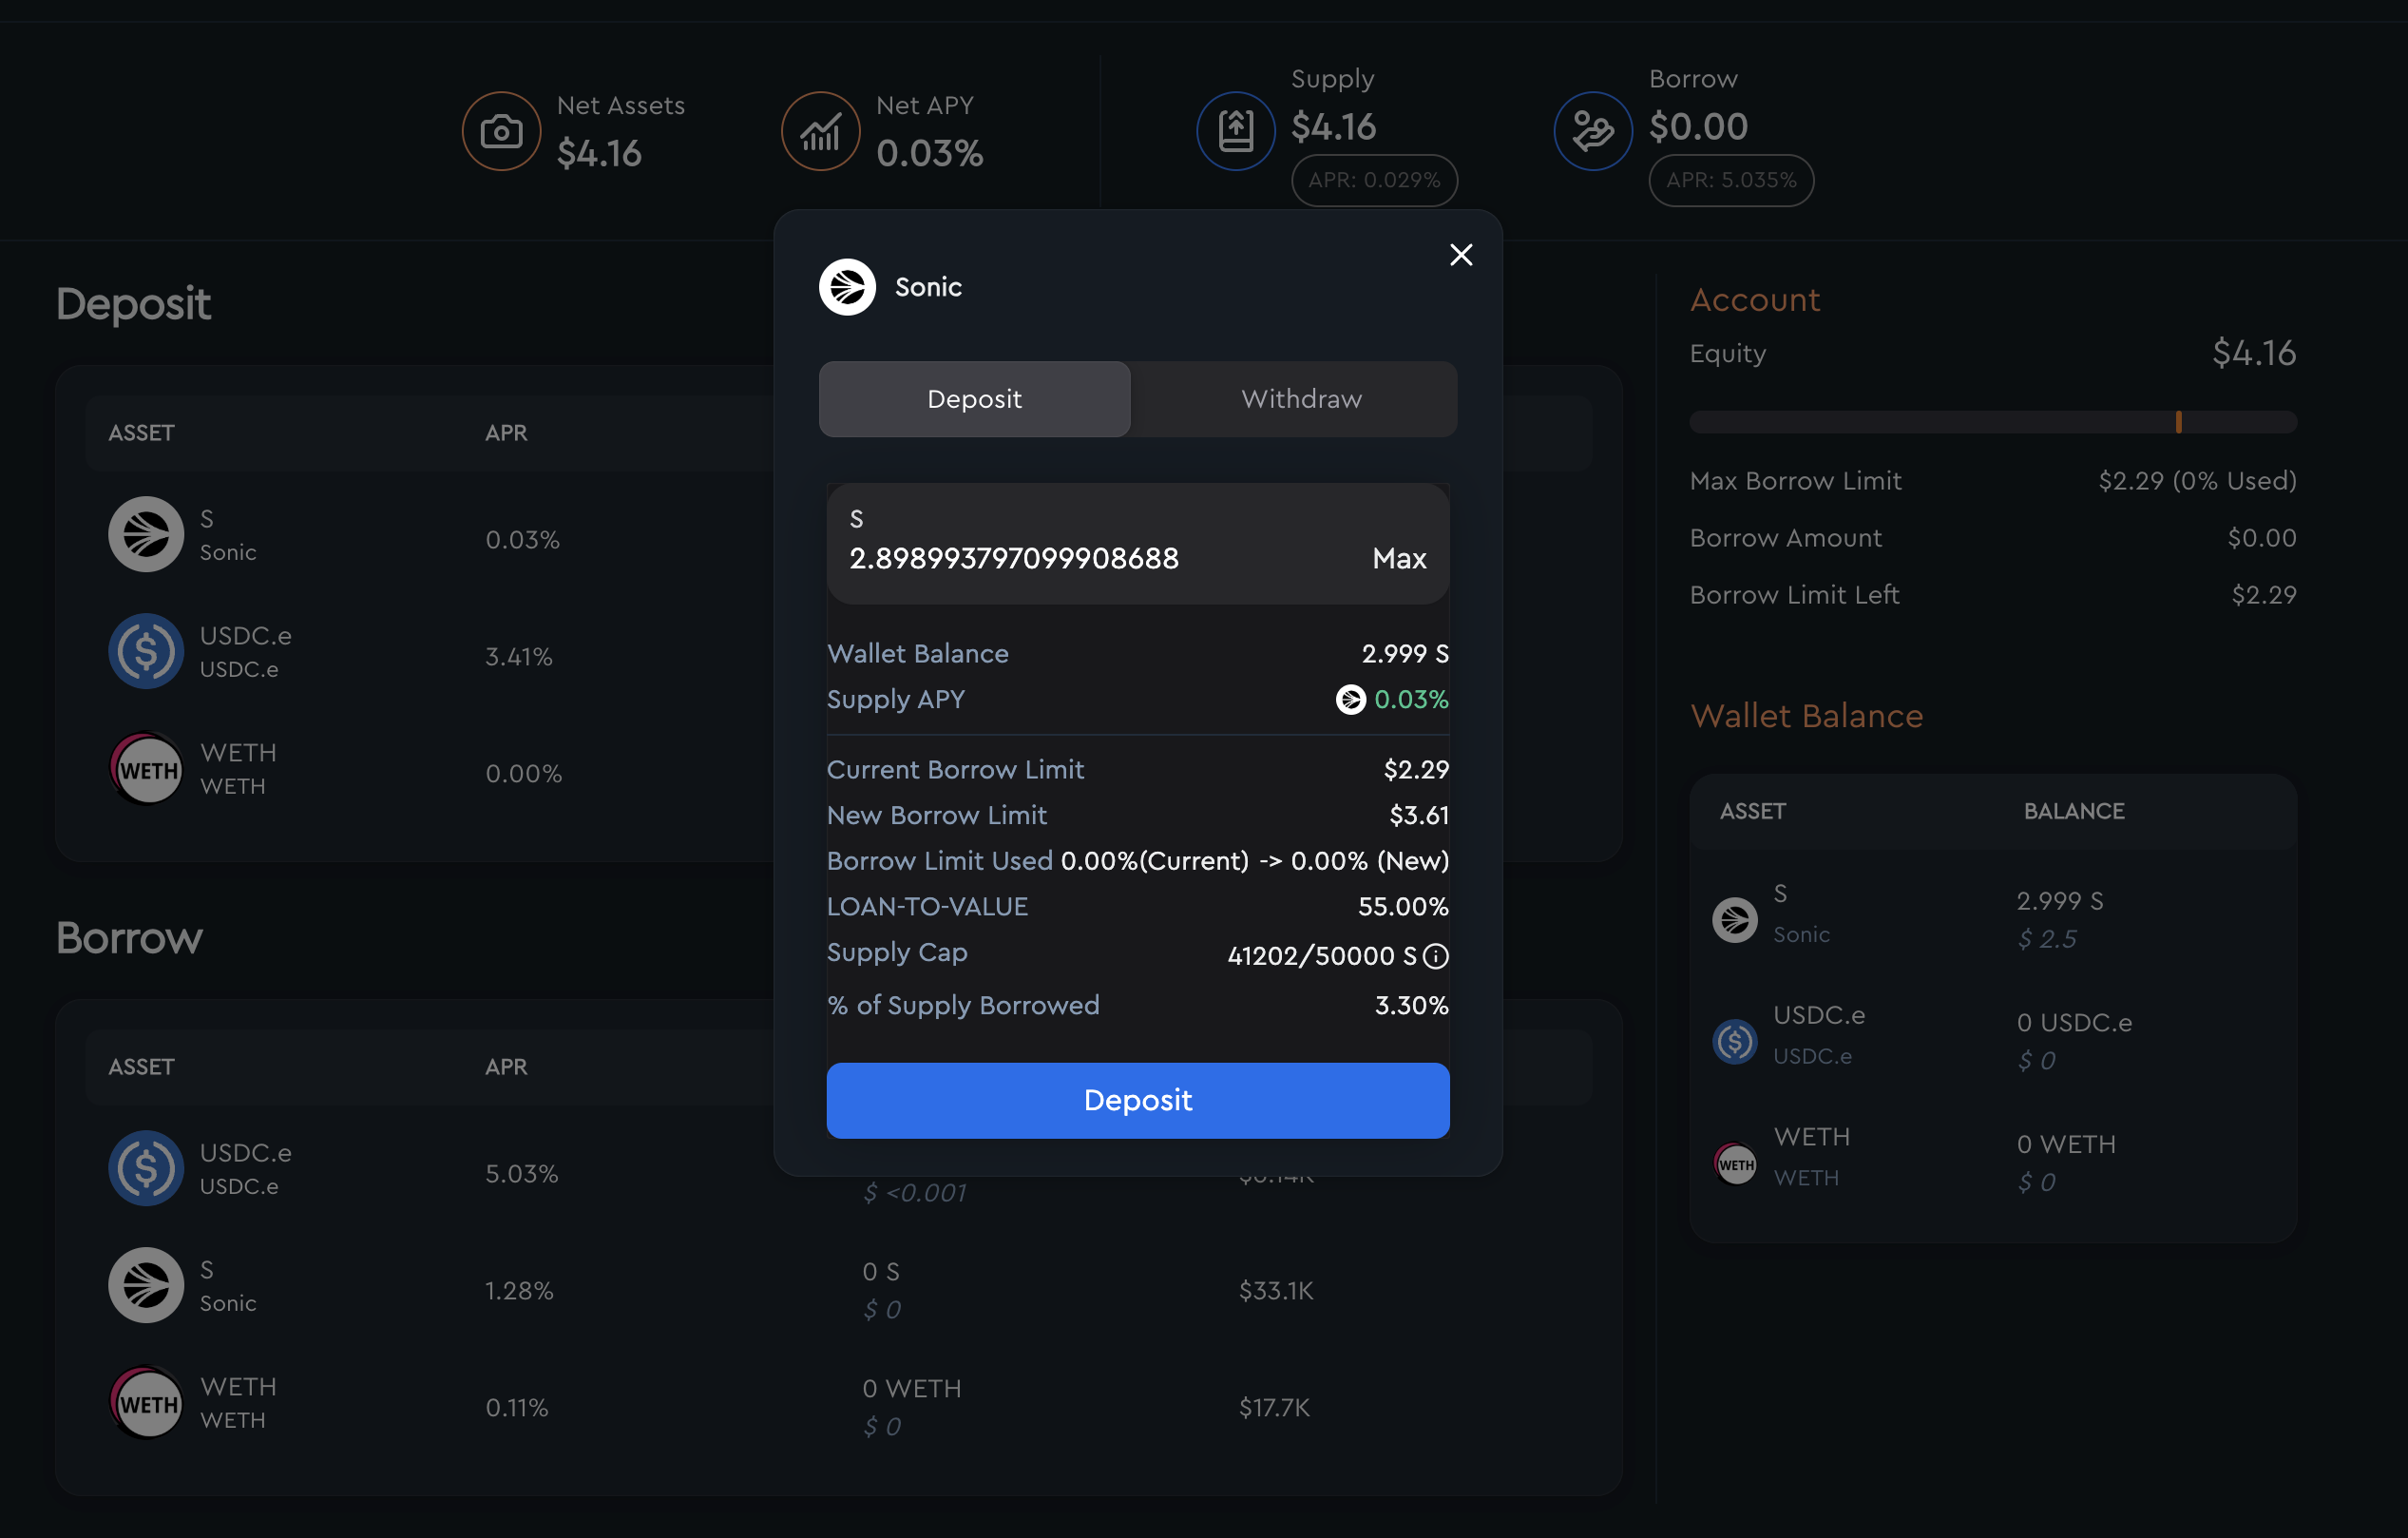The image size is (2408, 1538).
Task: Click the Supply Cap info icon
Action: coord(1435,956)
